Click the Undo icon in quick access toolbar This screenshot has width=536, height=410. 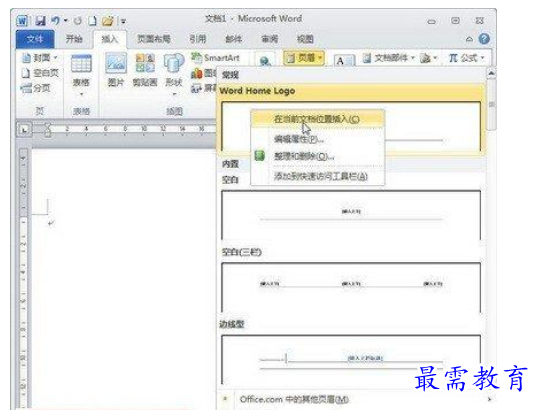click(x=55, y=21)
